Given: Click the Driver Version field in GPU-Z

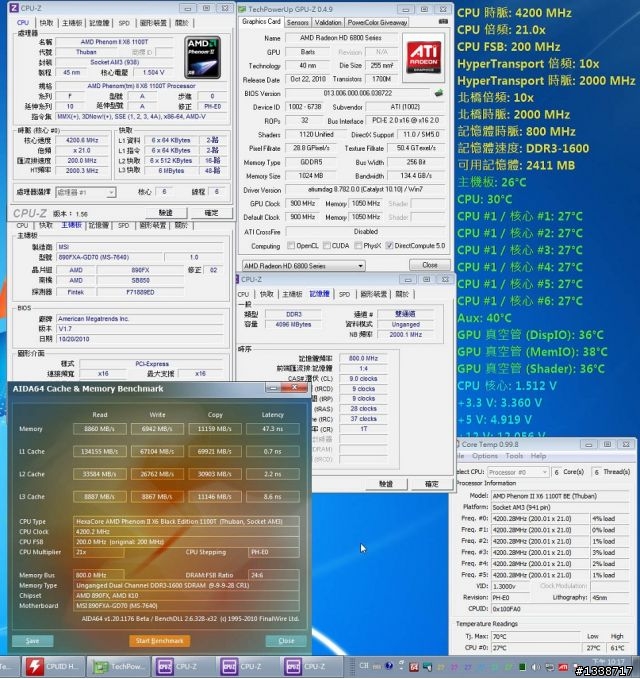Looking at the screenshot, I should pyautogui.click(x=365, y=190).
